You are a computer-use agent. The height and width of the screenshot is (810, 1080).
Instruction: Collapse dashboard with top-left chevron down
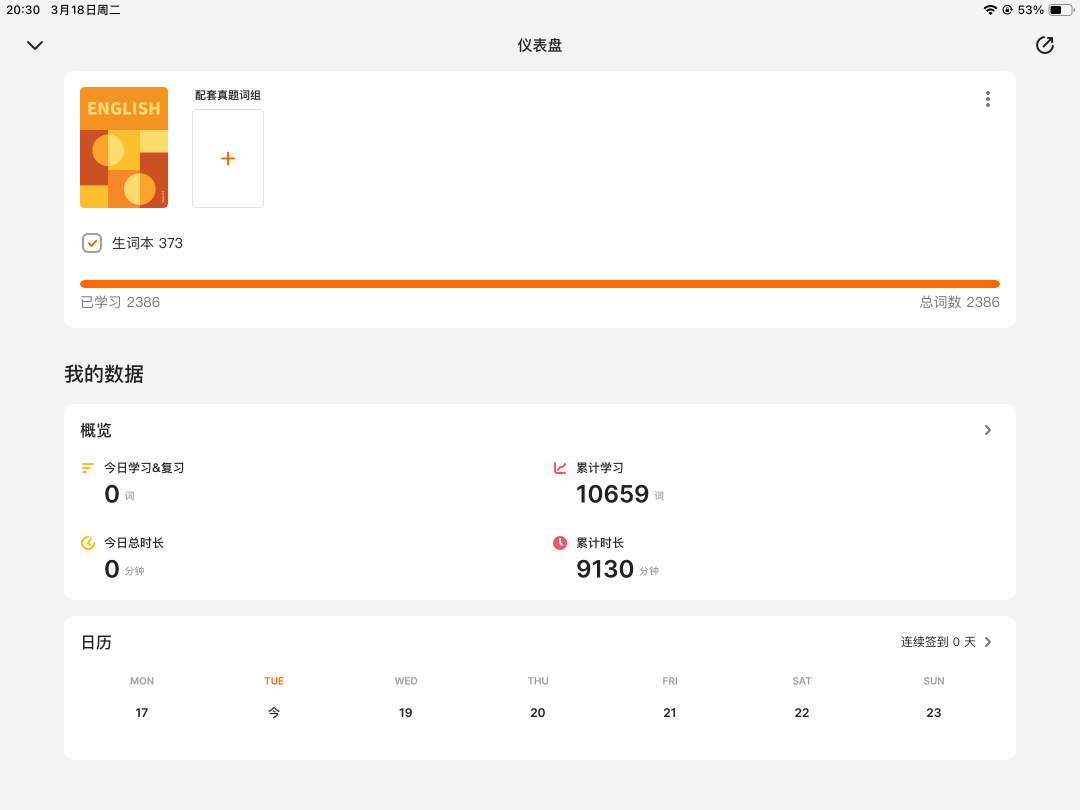coord(35,45)
